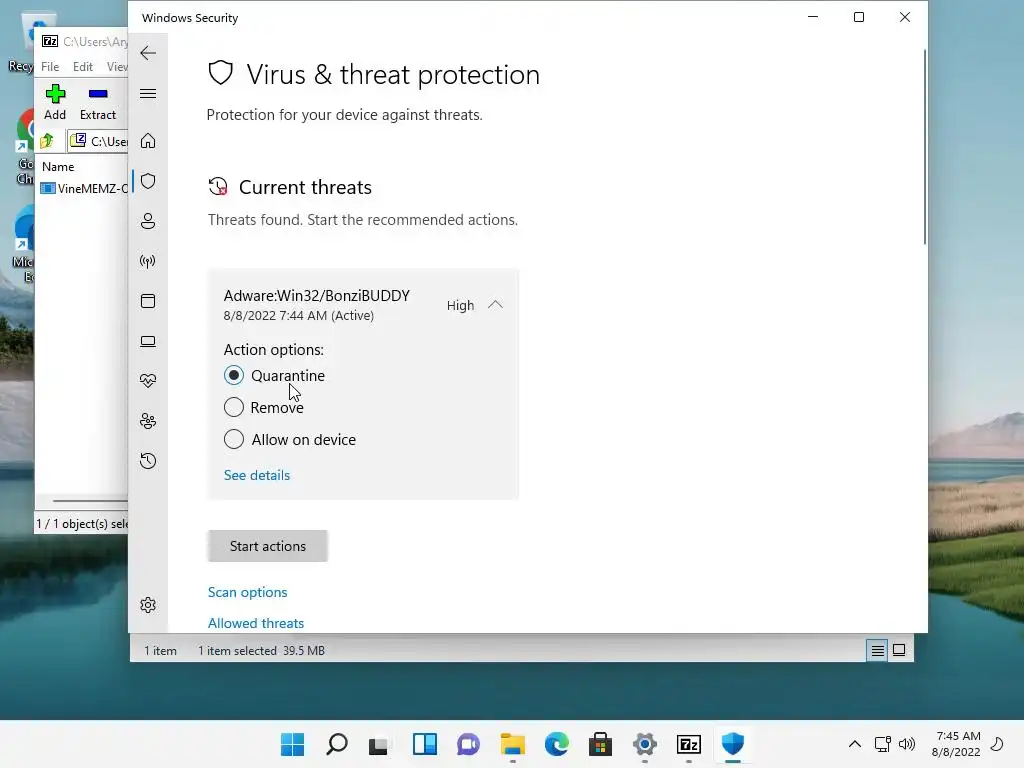1024x768 pixels.
Task: Open the clock and date flyout
Action: coord(957,744)
